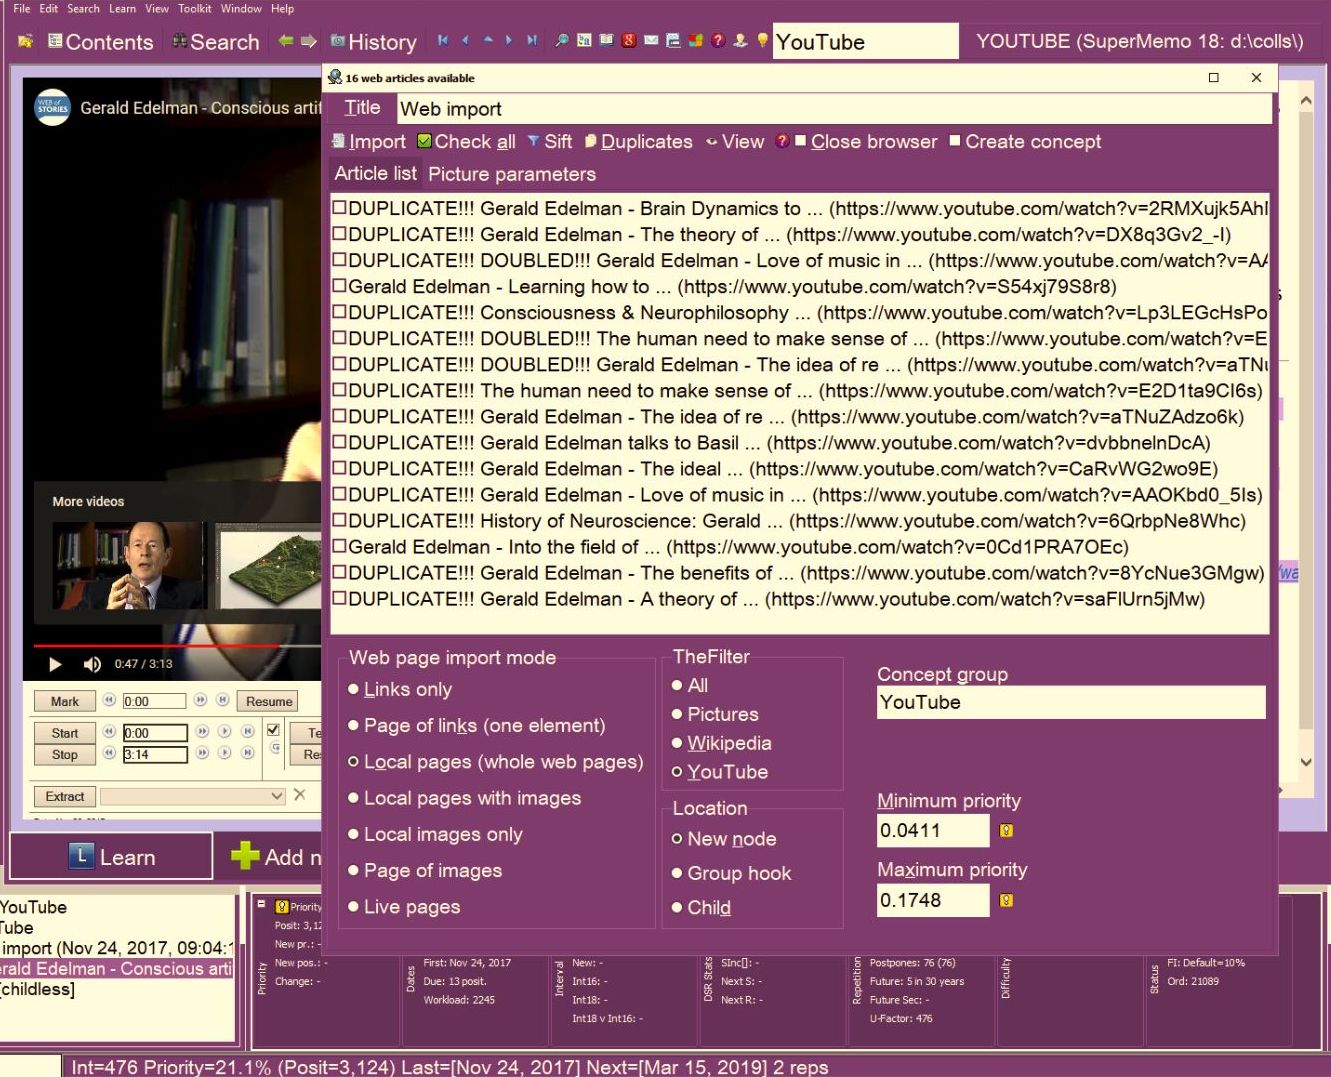The image size is (1331, 1077).
Task: Open the Toolkit menu
Action: (194, 8)
